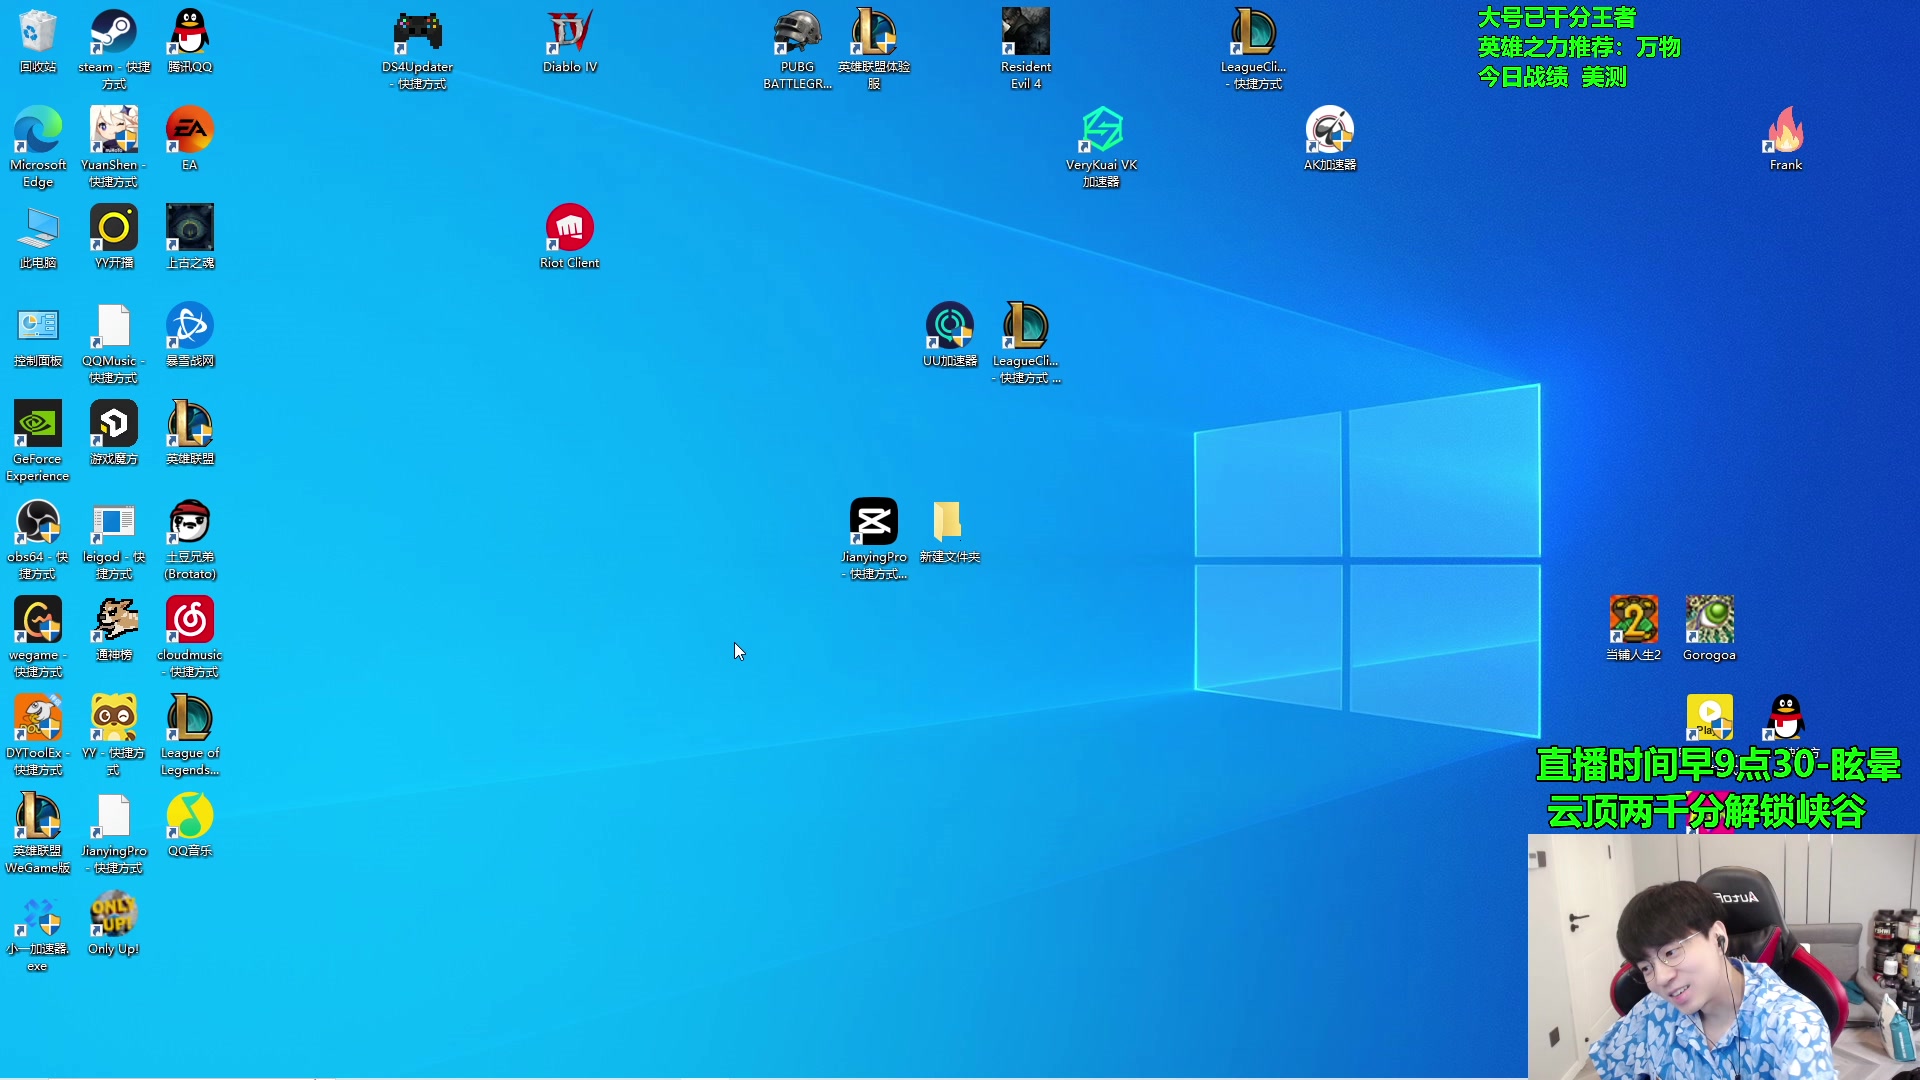Click the QQMusic shortcut file icon
1920x1080 pixels.
(x=114, y=343)
